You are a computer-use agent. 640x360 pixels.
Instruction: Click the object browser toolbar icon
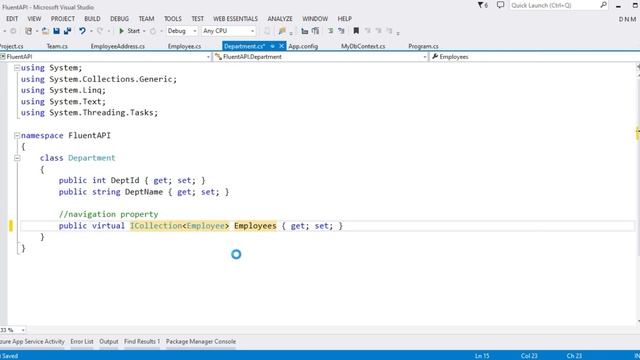tap(315, 31)
